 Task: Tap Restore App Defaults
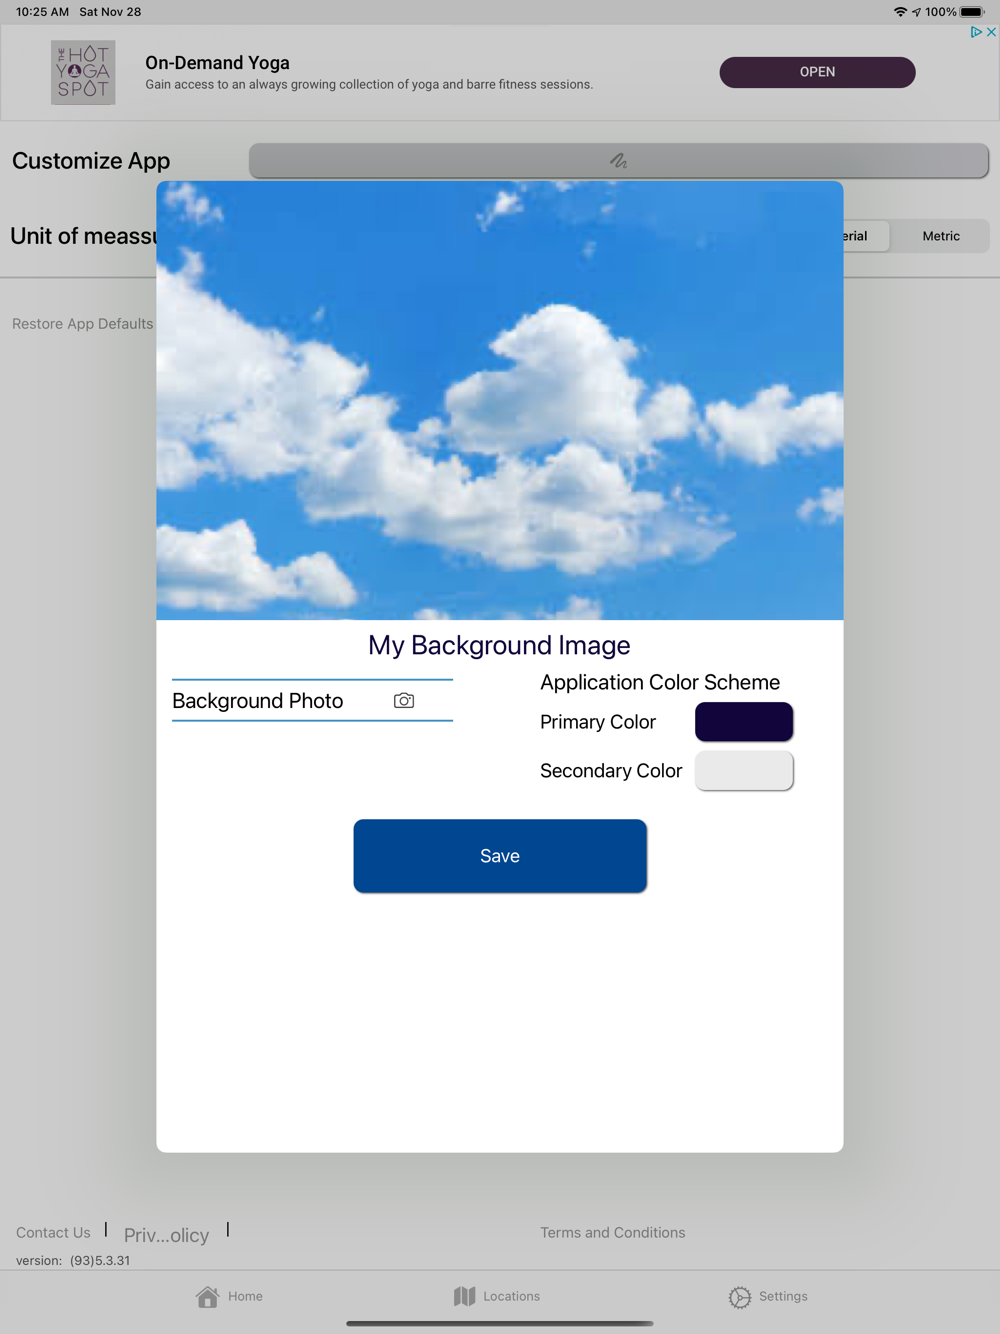83,324
